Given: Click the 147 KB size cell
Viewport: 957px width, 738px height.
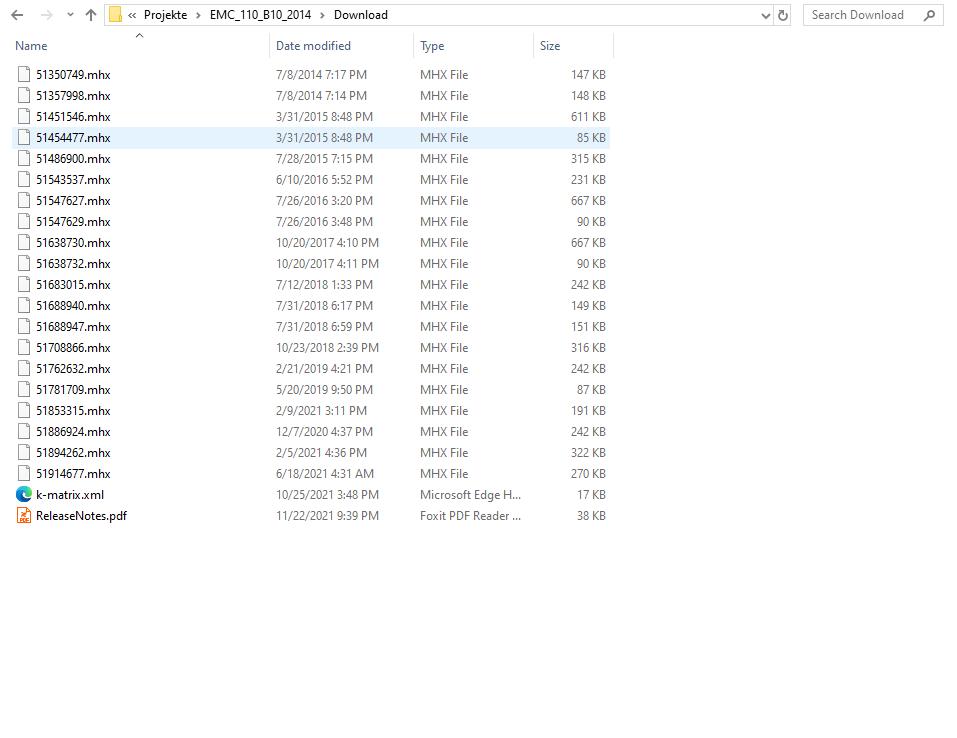Looking at the screenshot, I should 588,74.
